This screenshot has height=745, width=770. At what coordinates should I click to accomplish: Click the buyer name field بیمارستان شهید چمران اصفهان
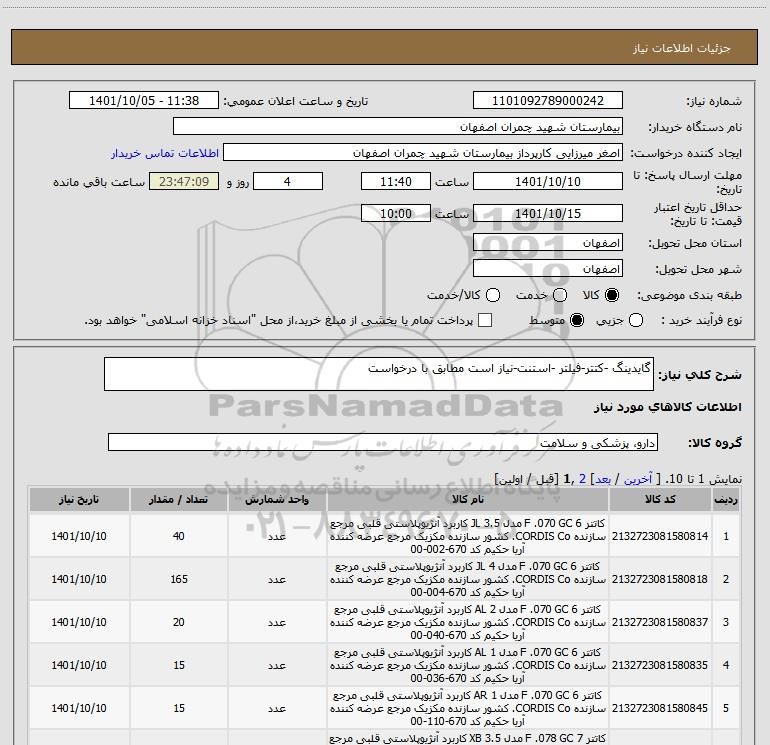398,127
